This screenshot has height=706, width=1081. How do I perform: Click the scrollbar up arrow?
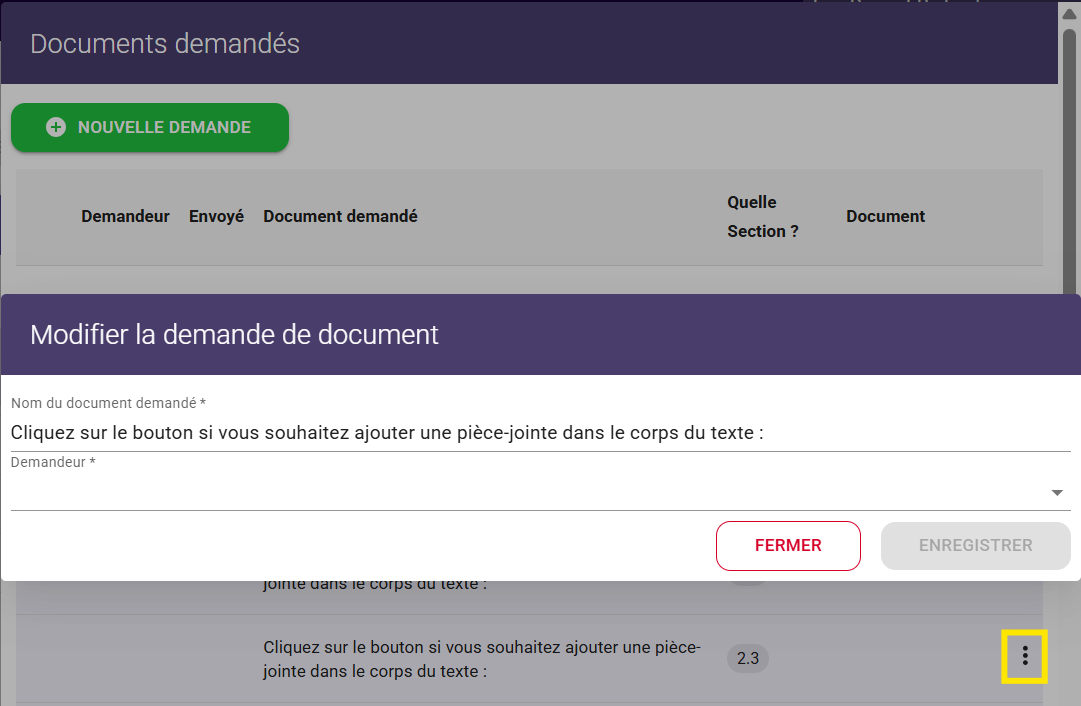(x=1069, y=14)
